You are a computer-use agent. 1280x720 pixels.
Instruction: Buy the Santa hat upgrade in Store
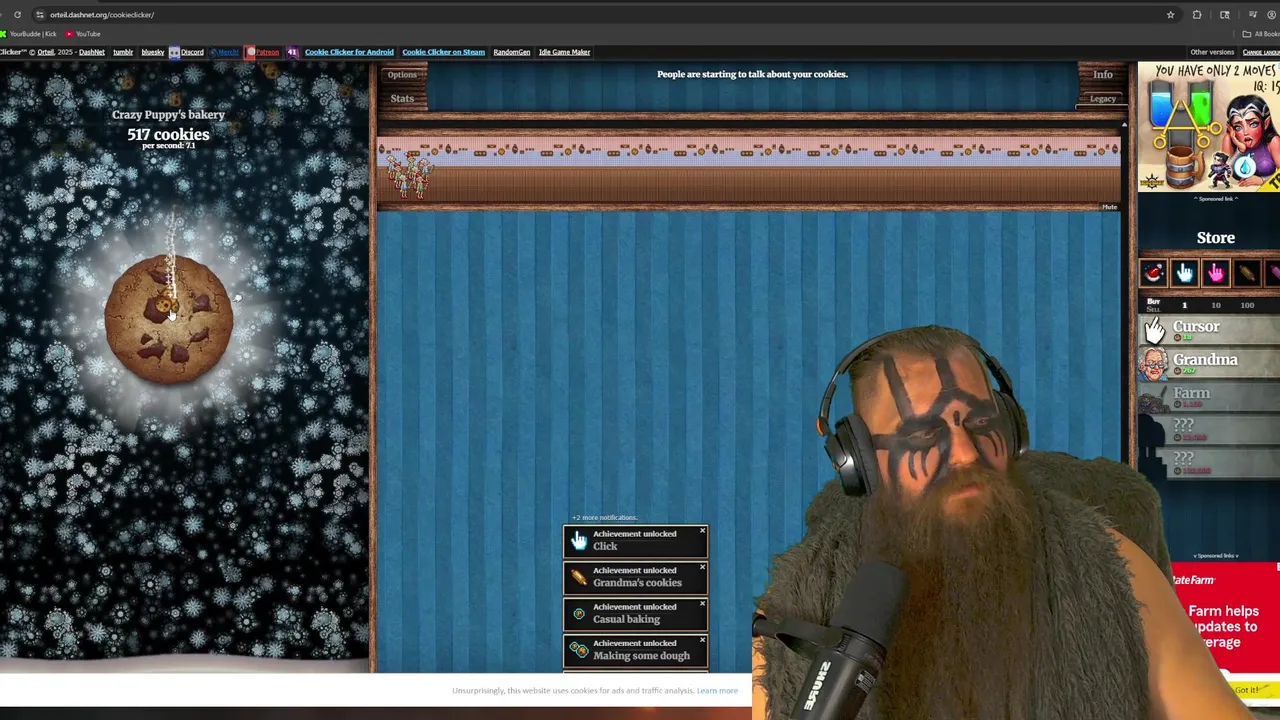pyautogui.click(x=1154, y=272)
